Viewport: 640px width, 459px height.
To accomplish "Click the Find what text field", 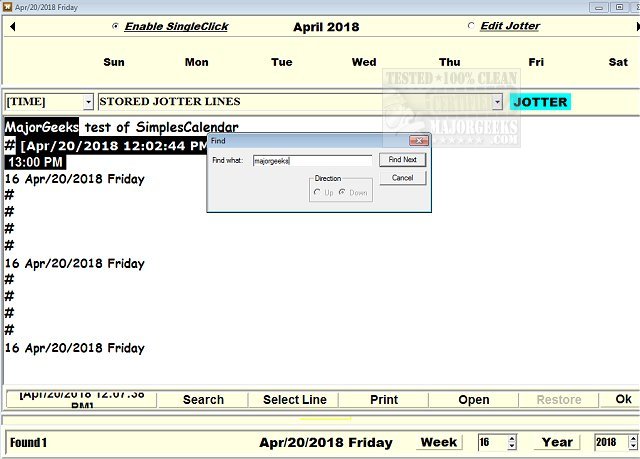I will pos(312,161).
